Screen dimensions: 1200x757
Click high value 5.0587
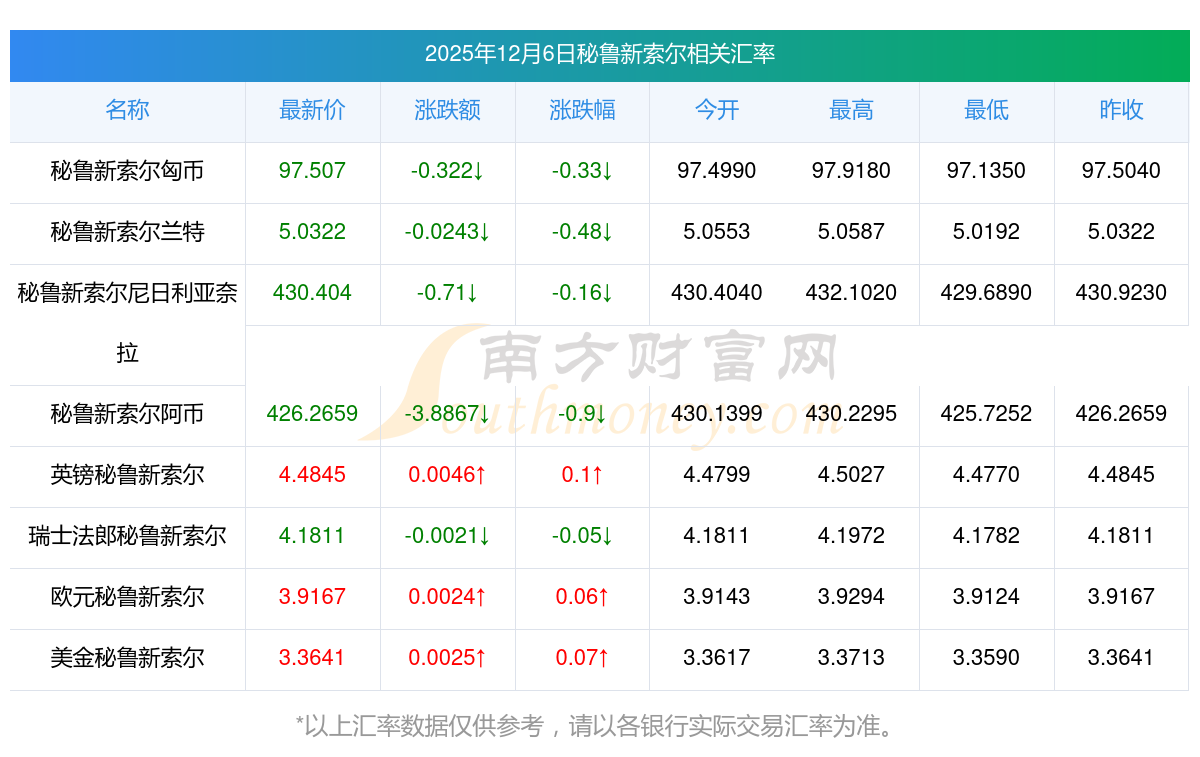point(852,232)
